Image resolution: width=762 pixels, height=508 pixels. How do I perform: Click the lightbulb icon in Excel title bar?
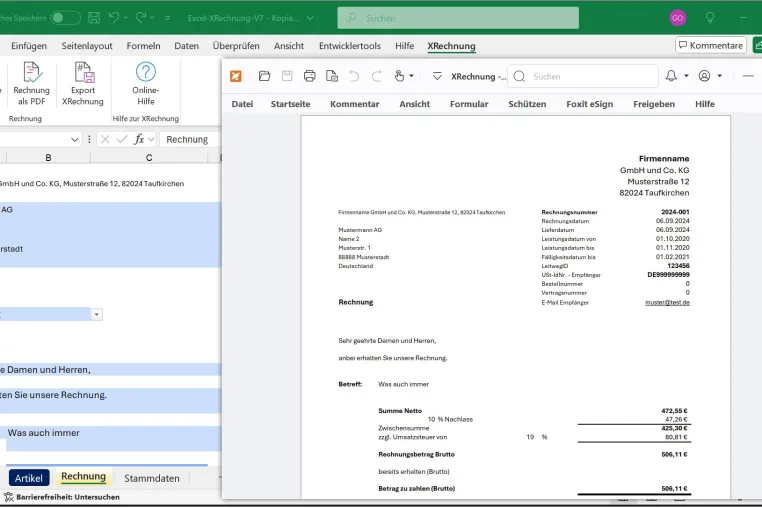click(710, 18)
